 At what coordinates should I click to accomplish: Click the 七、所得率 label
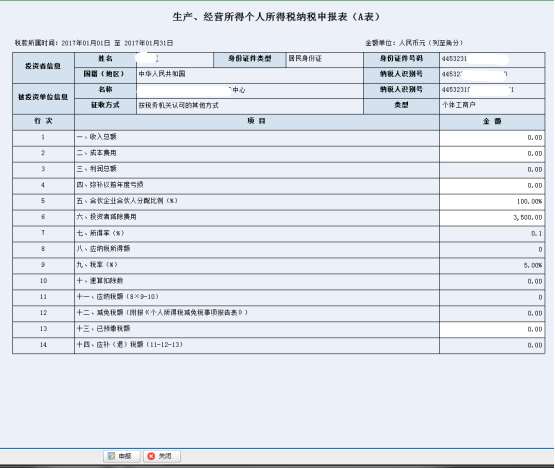101,233
